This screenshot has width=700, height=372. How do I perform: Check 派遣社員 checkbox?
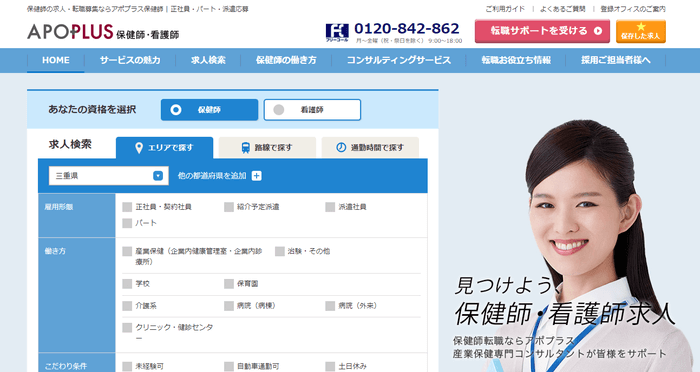coord(330,207)
